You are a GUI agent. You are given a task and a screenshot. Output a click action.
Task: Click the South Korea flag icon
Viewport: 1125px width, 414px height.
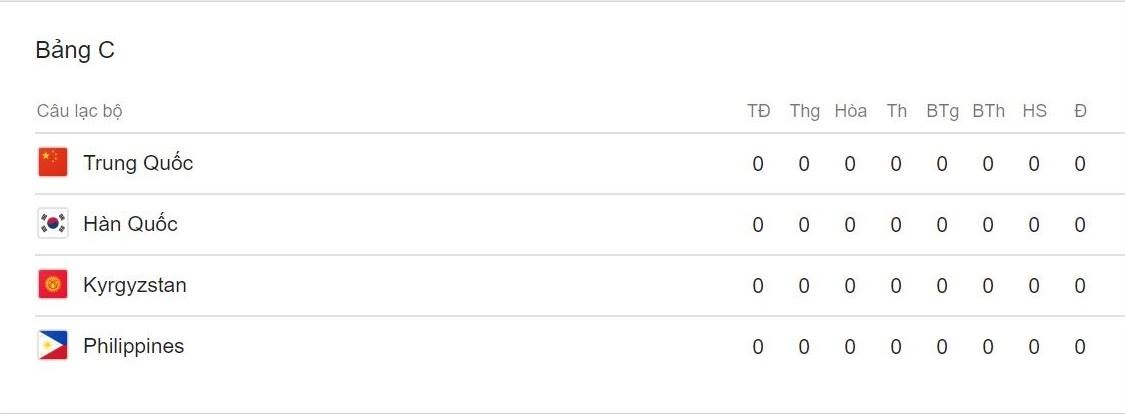pyautogui.click(x=53, y=224)
